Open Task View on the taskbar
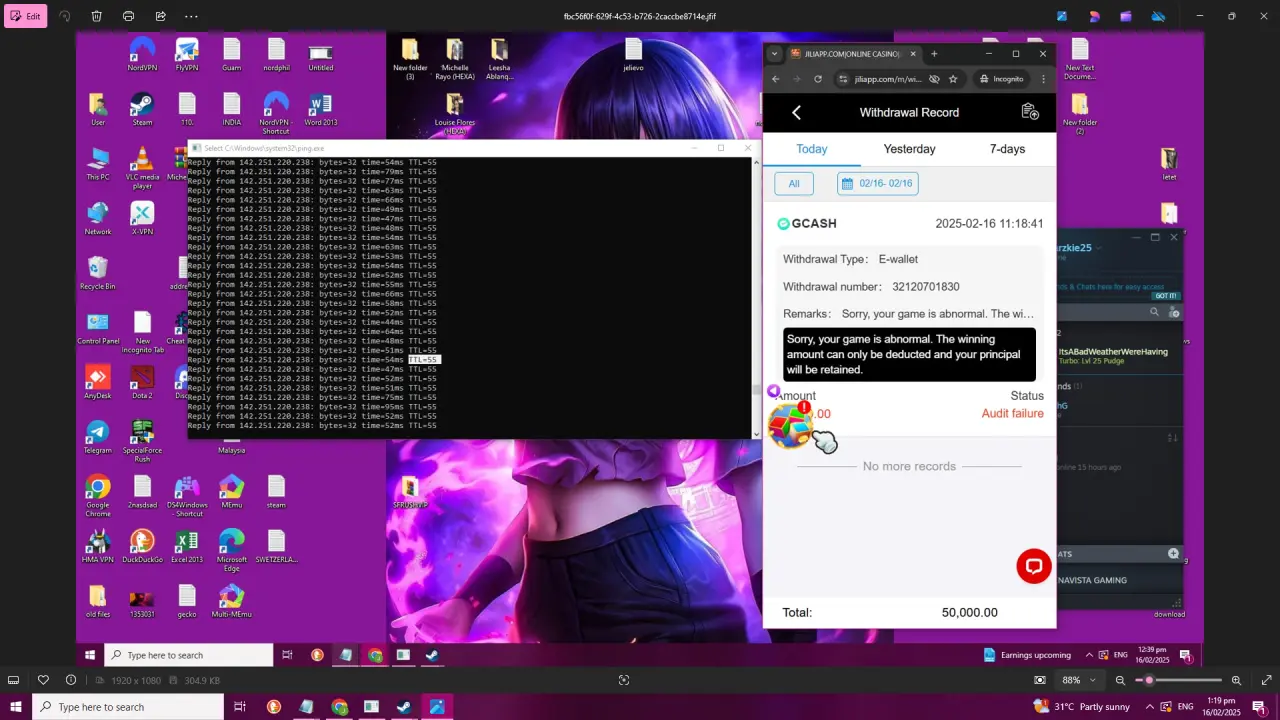Image resolution: width=1280 pixels, height=720 pixels. point(240,707)
